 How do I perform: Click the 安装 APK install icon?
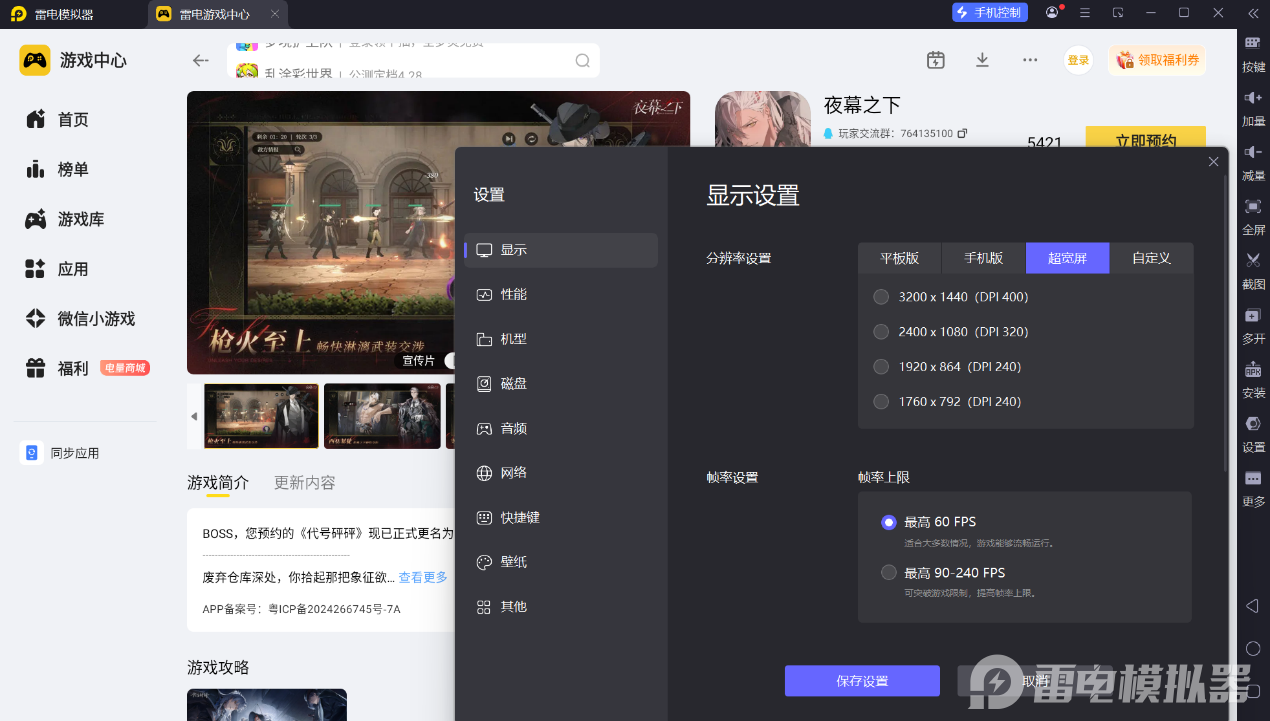pos(1253,369)
